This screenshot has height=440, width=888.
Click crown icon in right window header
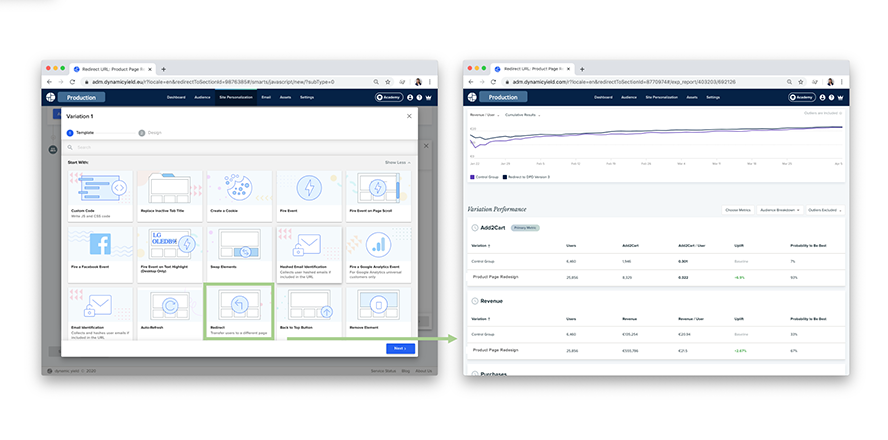840,97
